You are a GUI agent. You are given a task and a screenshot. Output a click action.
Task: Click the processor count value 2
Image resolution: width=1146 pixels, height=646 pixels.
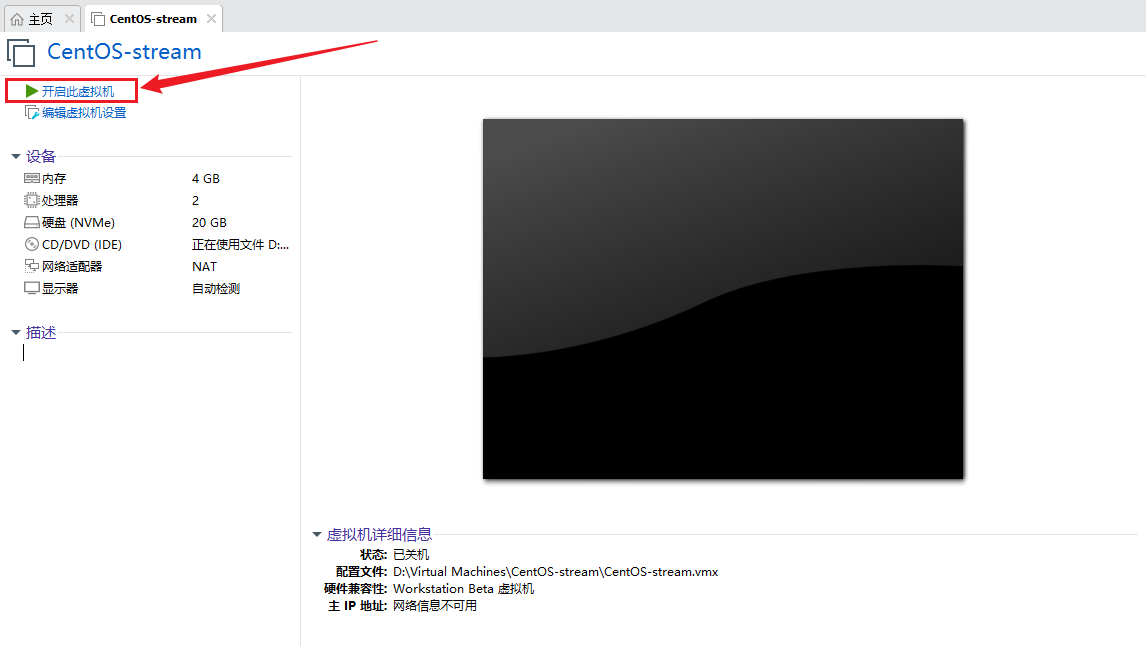click(195, 200)
